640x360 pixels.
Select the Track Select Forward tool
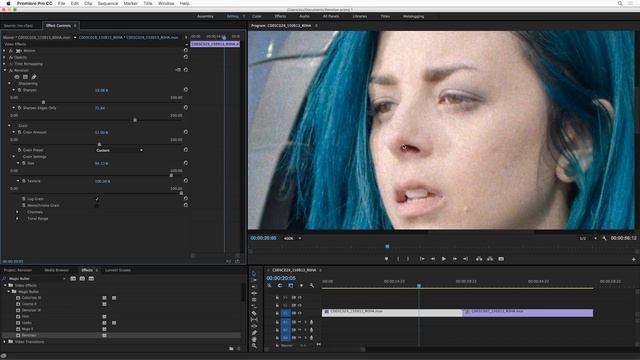point(254,280)
